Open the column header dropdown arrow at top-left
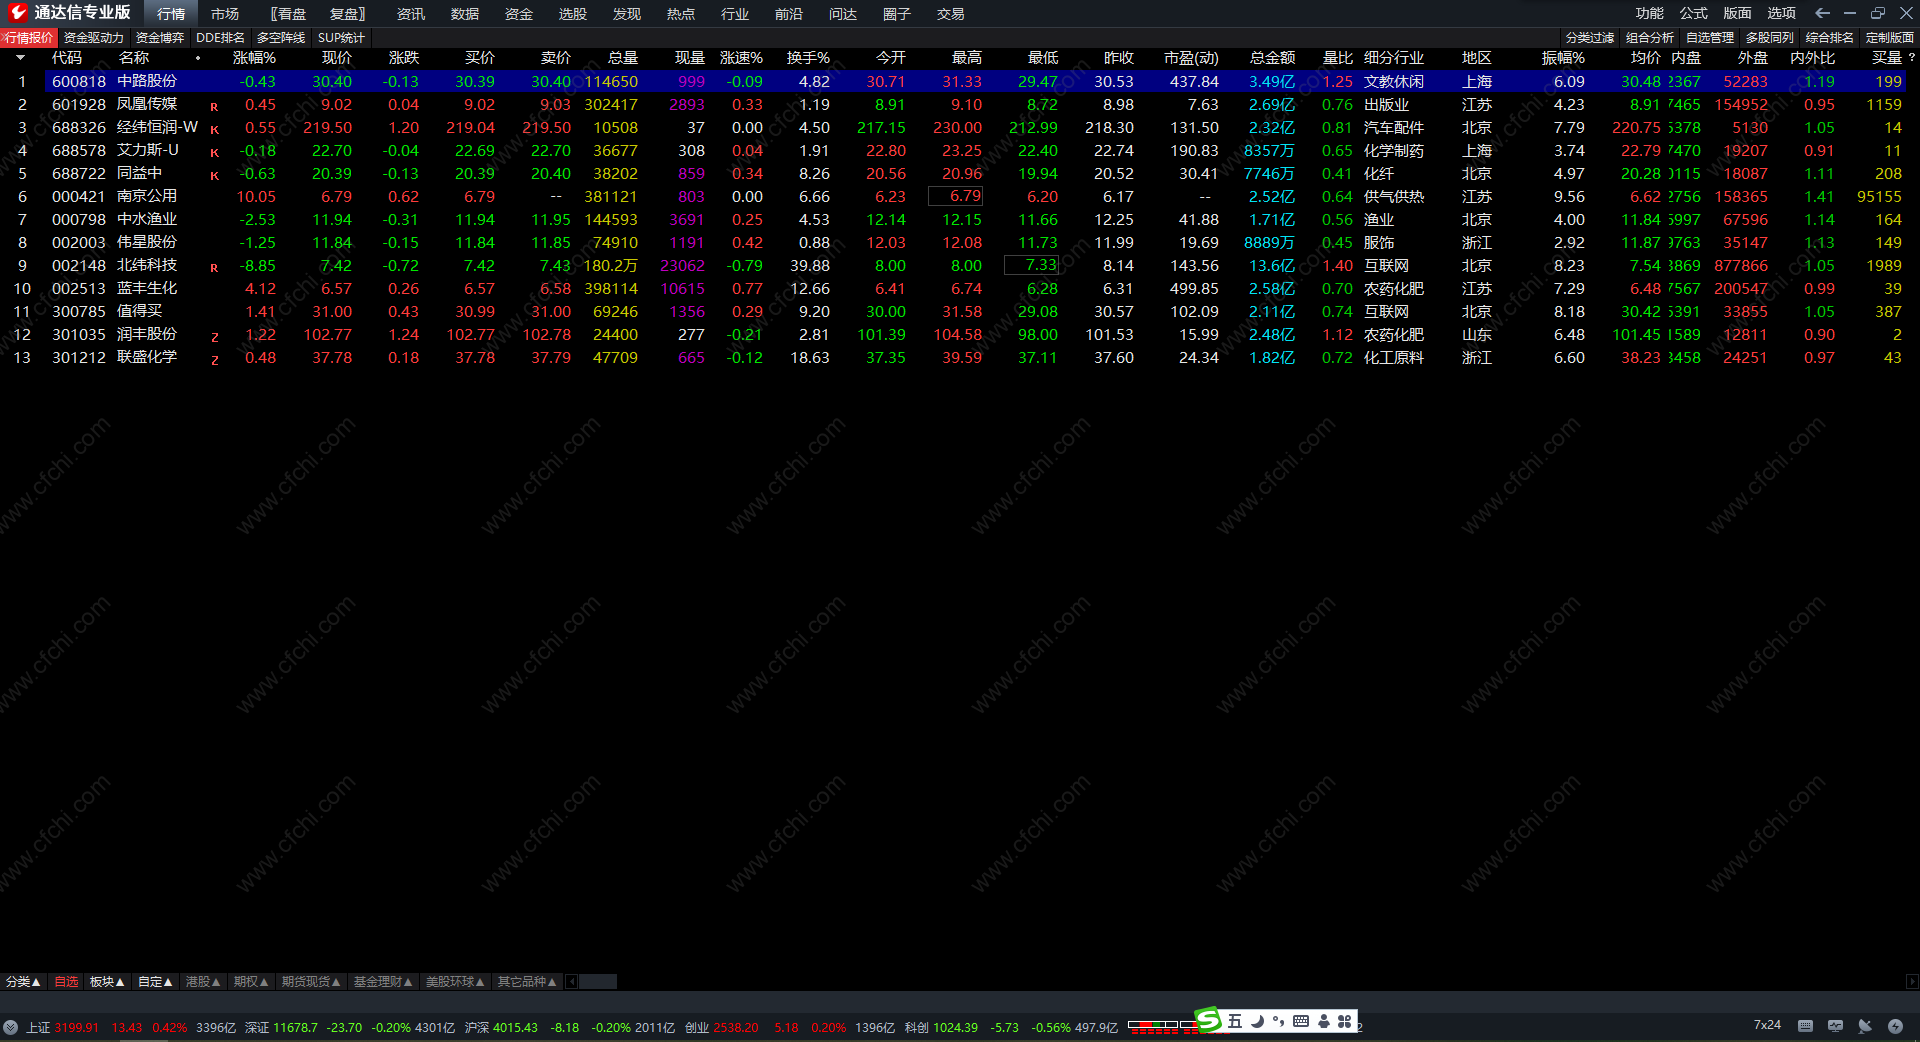The height and width of the screenshot is (1042, 1920). [20, 58]
